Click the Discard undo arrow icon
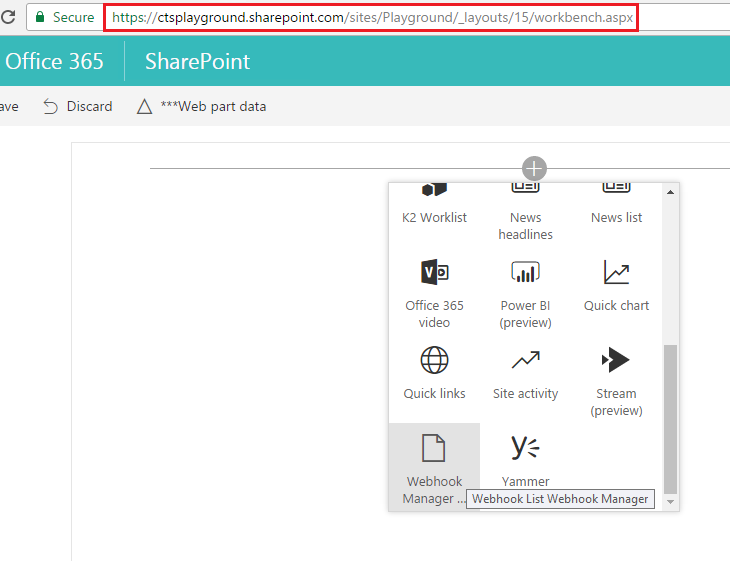The height and width of the screenshot is (561, 730). [x=50, y=107]
